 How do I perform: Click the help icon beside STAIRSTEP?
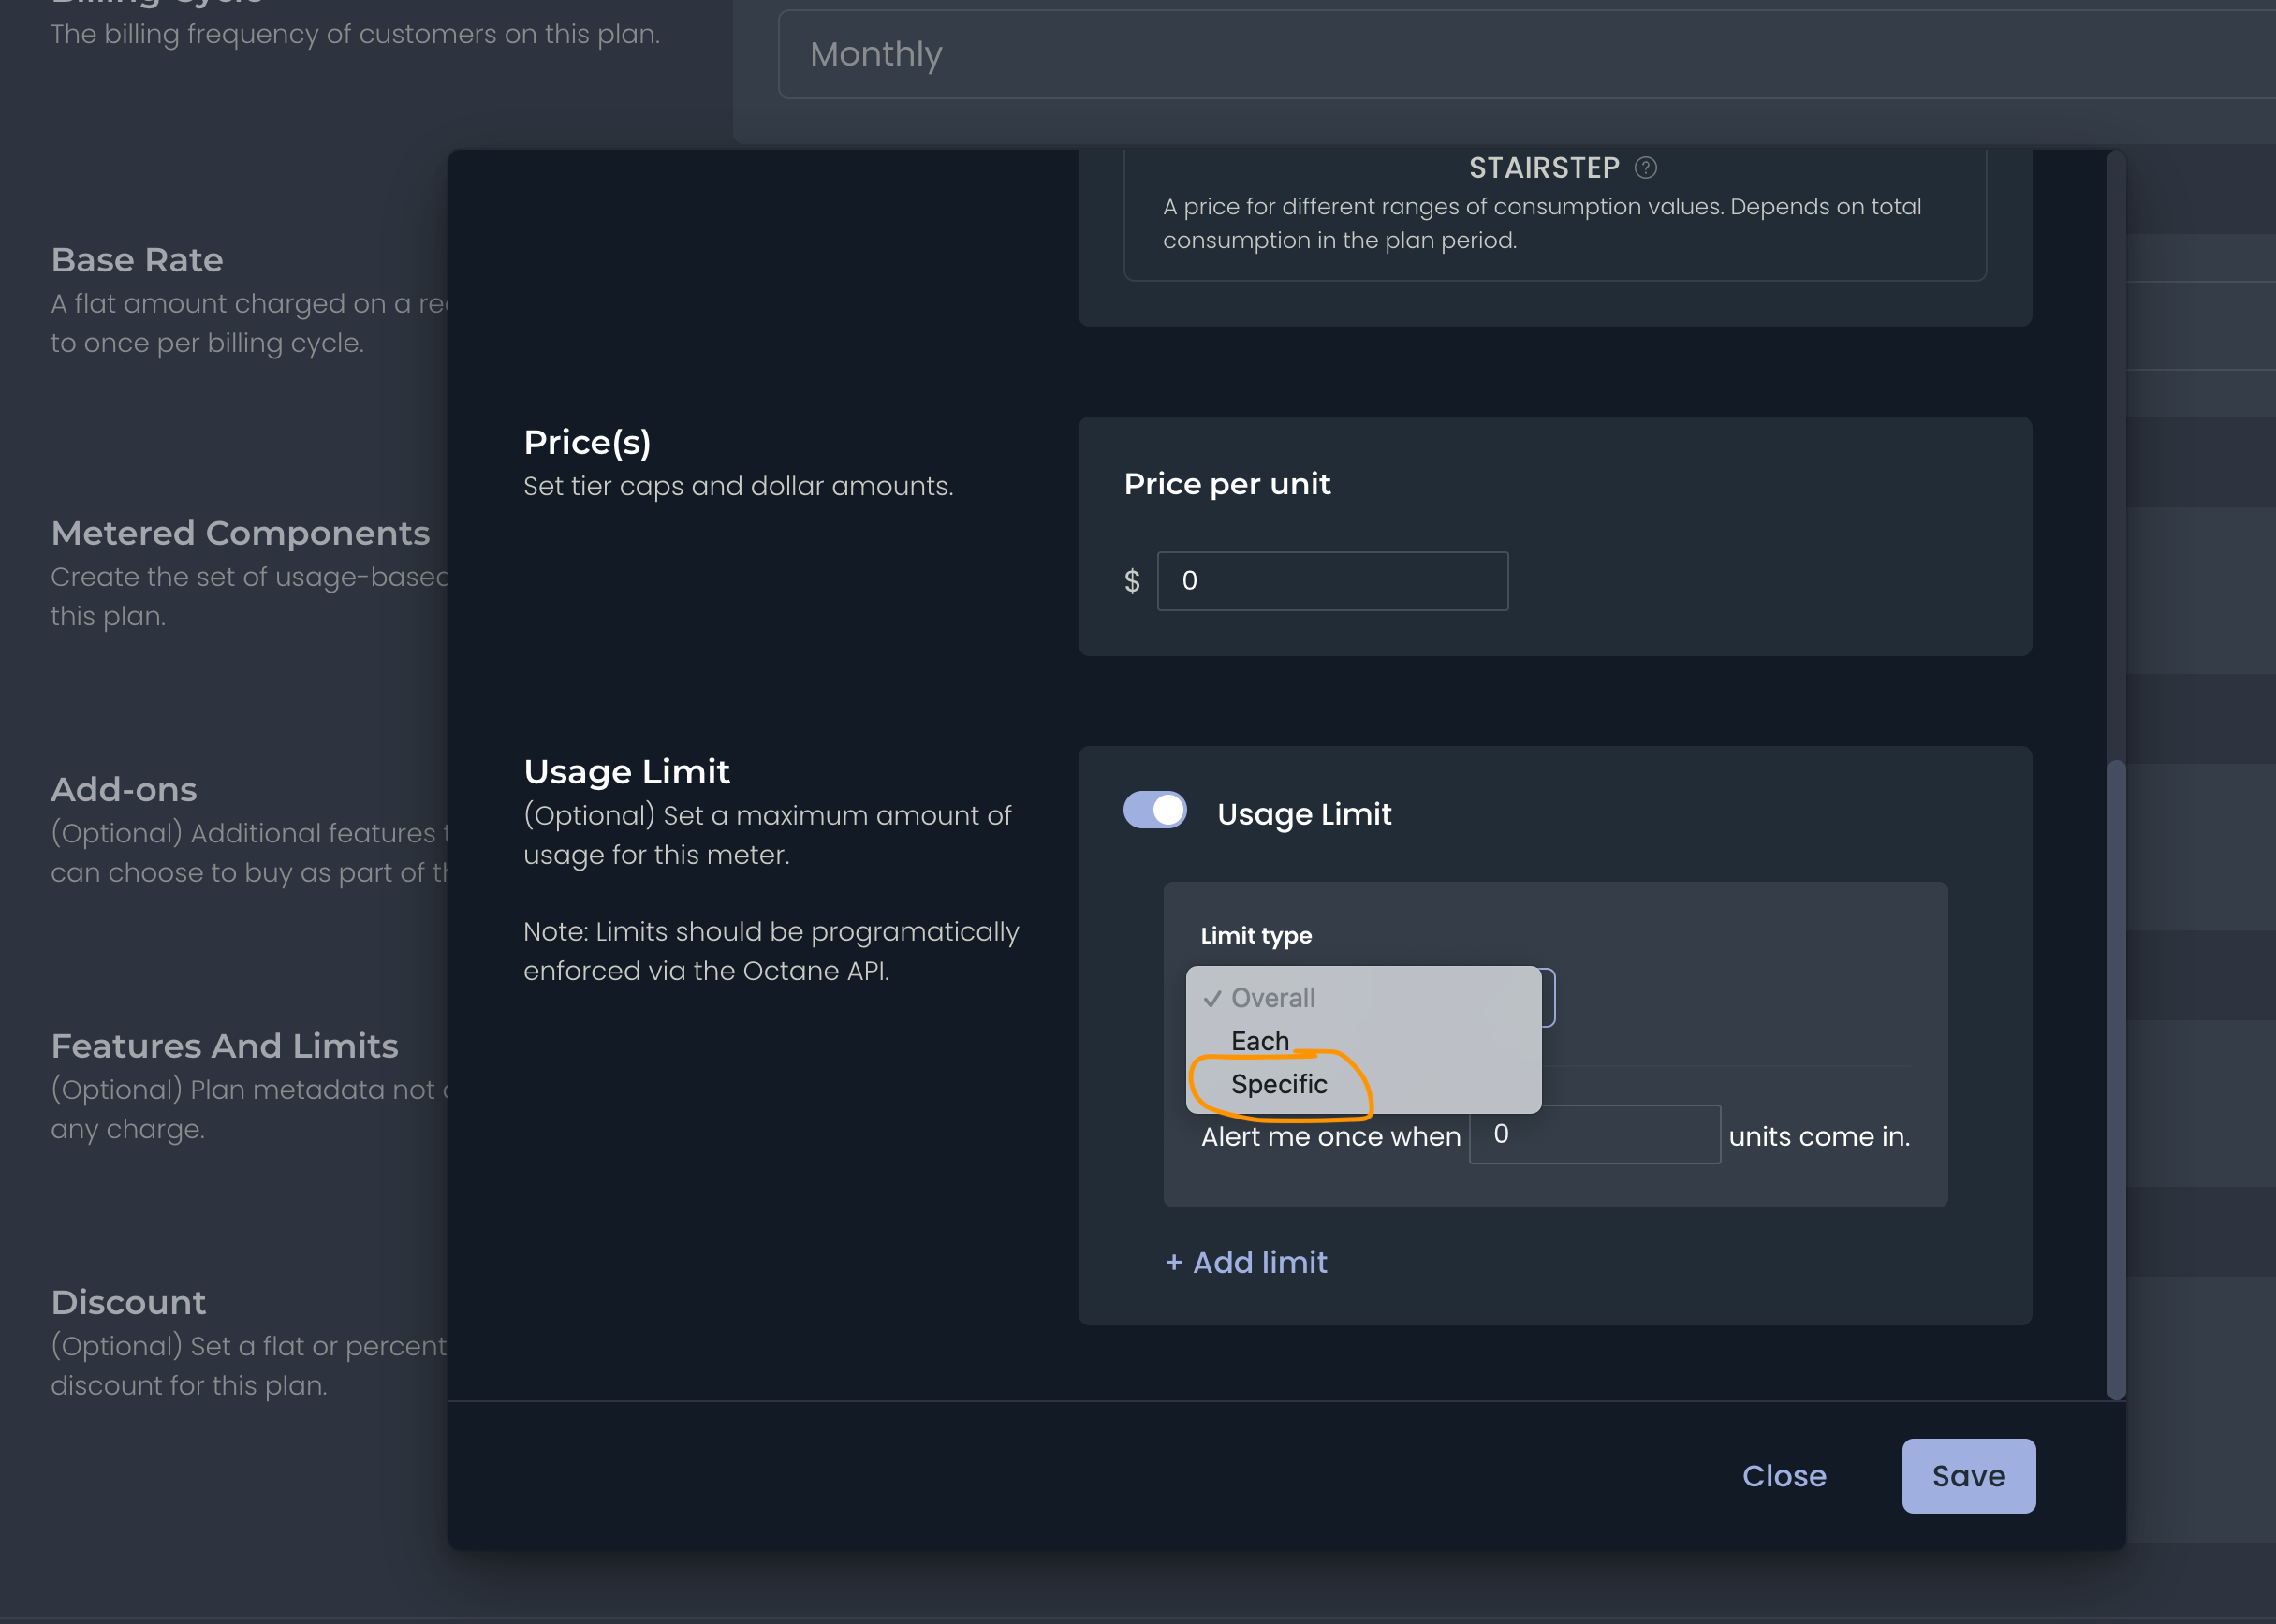point(1645,168)
